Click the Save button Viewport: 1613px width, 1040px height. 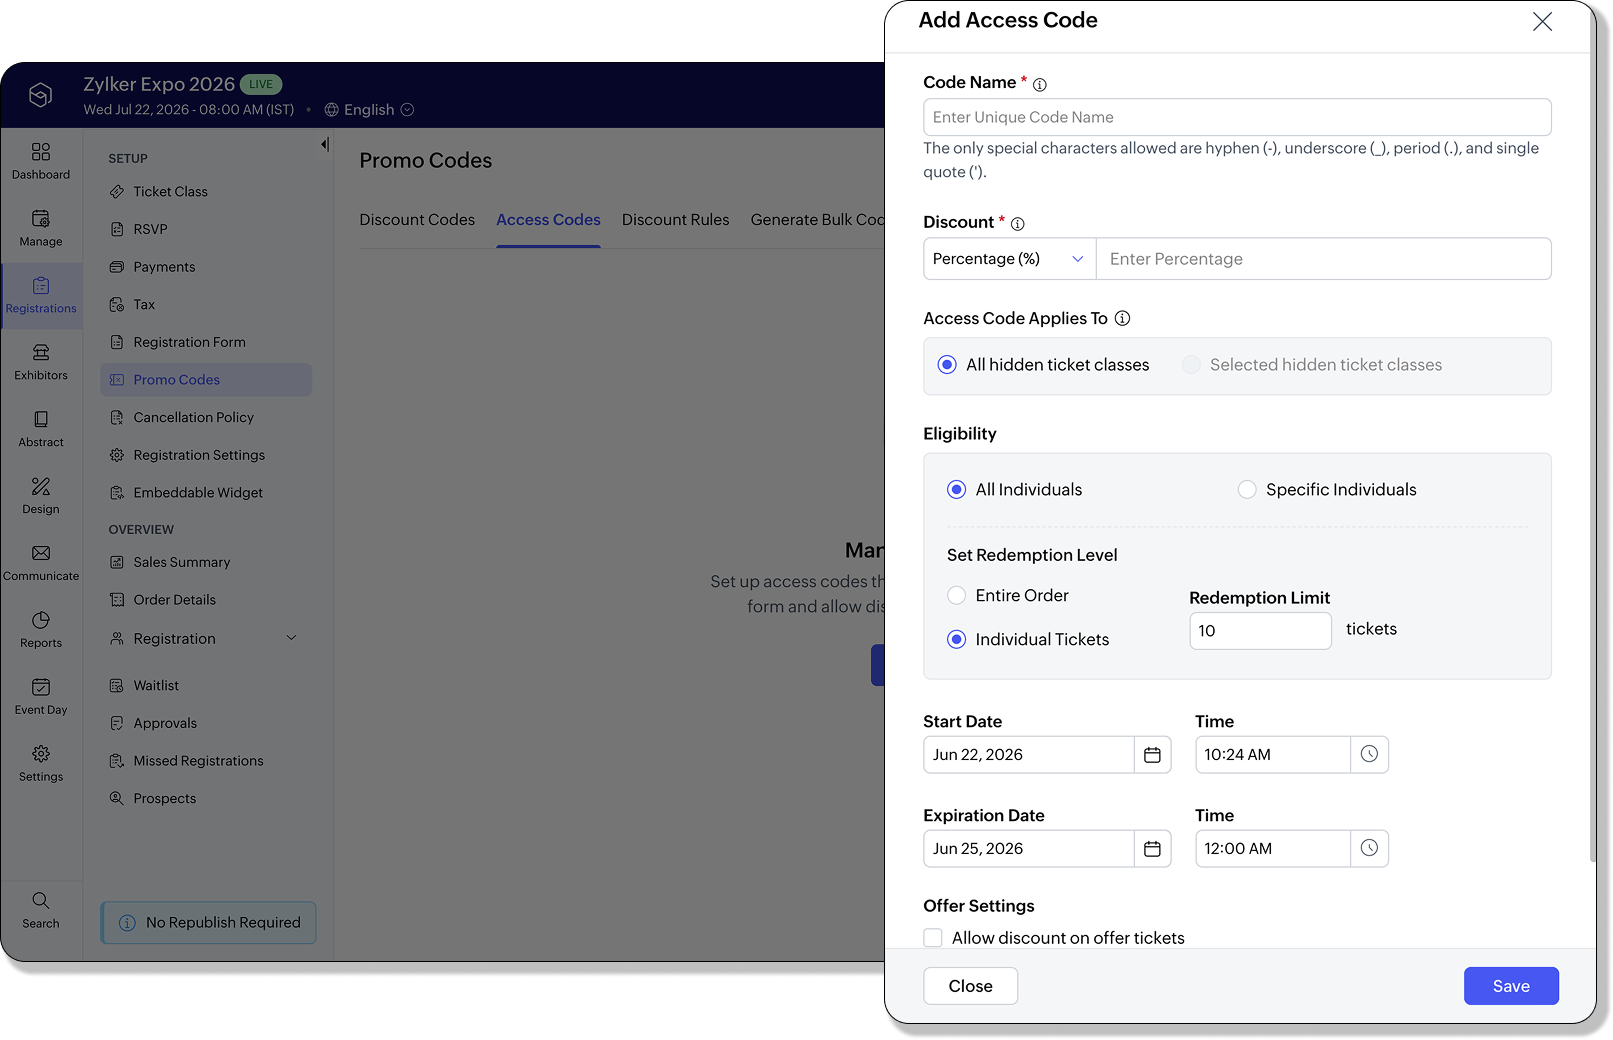(1511, 986)
